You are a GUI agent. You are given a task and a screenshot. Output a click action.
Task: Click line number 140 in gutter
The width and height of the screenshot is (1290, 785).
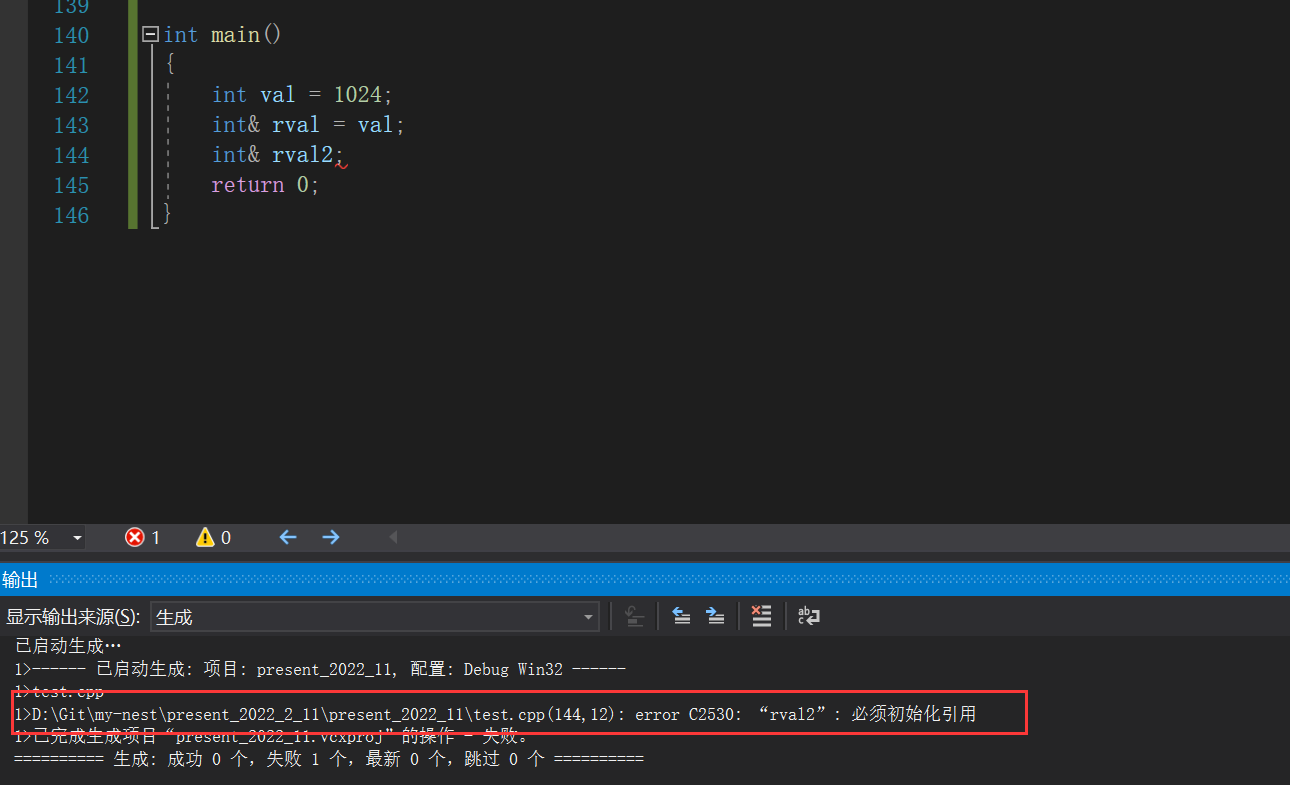[x=71, y=35]
